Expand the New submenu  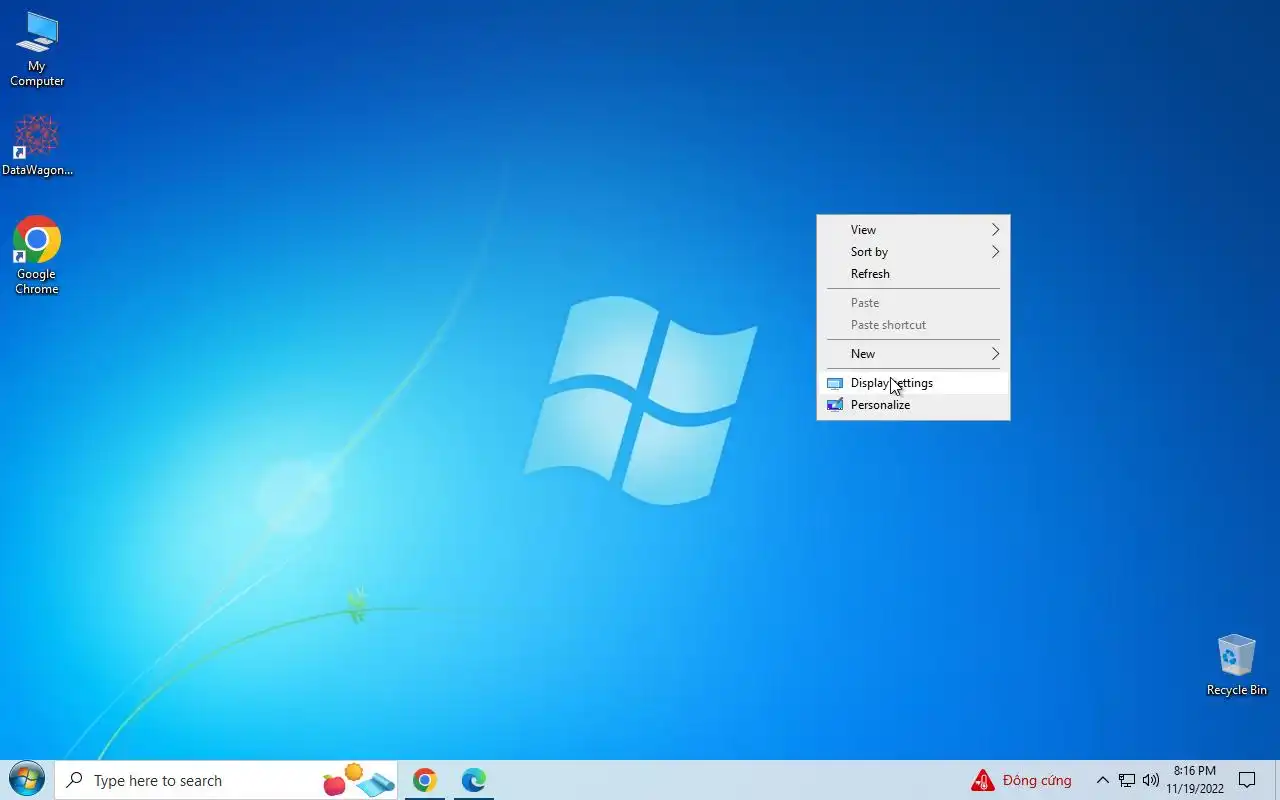(x=913, y=354)
